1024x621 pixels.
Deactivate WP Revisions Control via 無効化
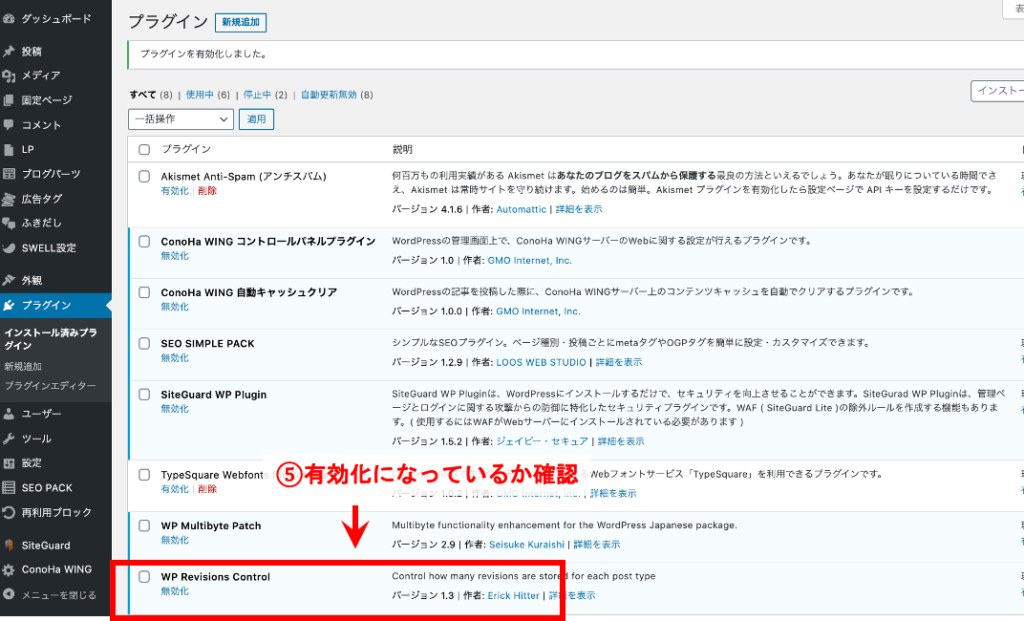pyautogui.click(x=174, y=591)
